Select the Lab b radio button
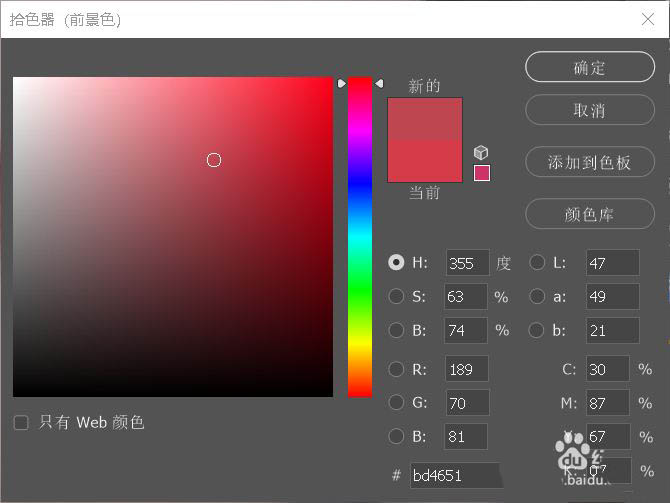 (536, 330)
